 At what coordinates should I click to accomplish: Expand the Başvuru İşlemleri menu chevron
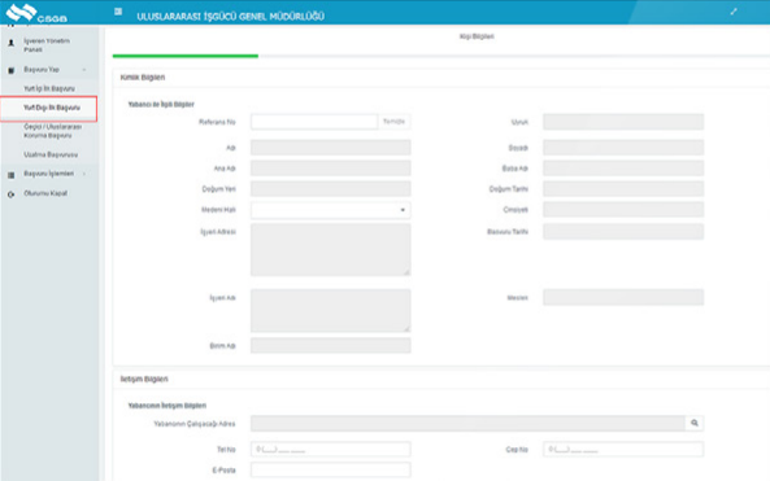[x=84, y=174]
